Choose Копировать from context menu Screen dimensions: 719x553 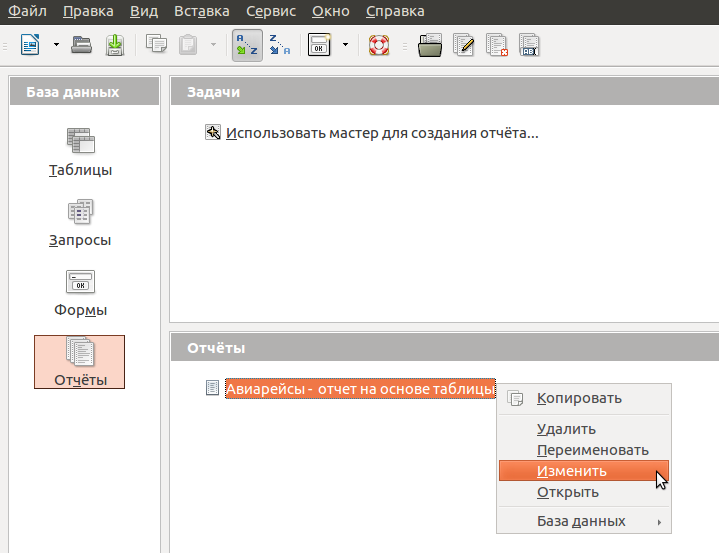pos(584,398)
